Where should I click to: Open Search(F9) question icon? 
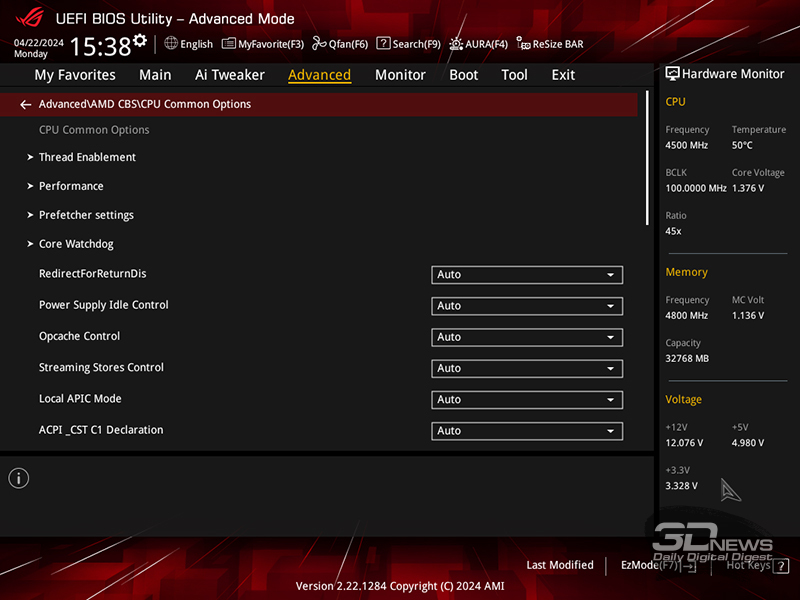[383, 43]
